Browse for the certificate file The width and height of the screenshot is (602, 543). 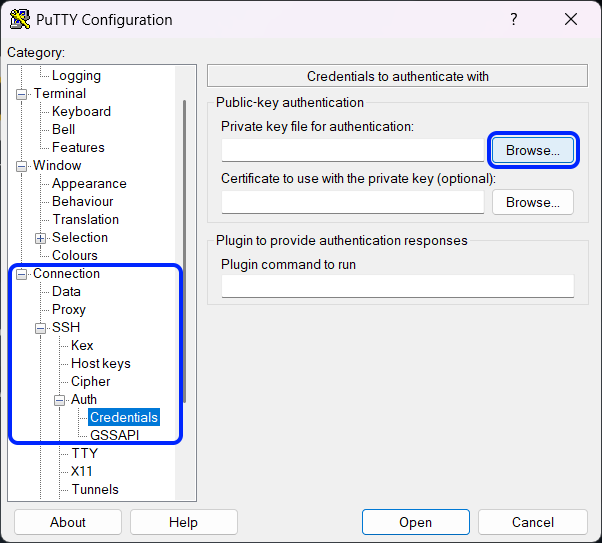(x=533, y=202)
